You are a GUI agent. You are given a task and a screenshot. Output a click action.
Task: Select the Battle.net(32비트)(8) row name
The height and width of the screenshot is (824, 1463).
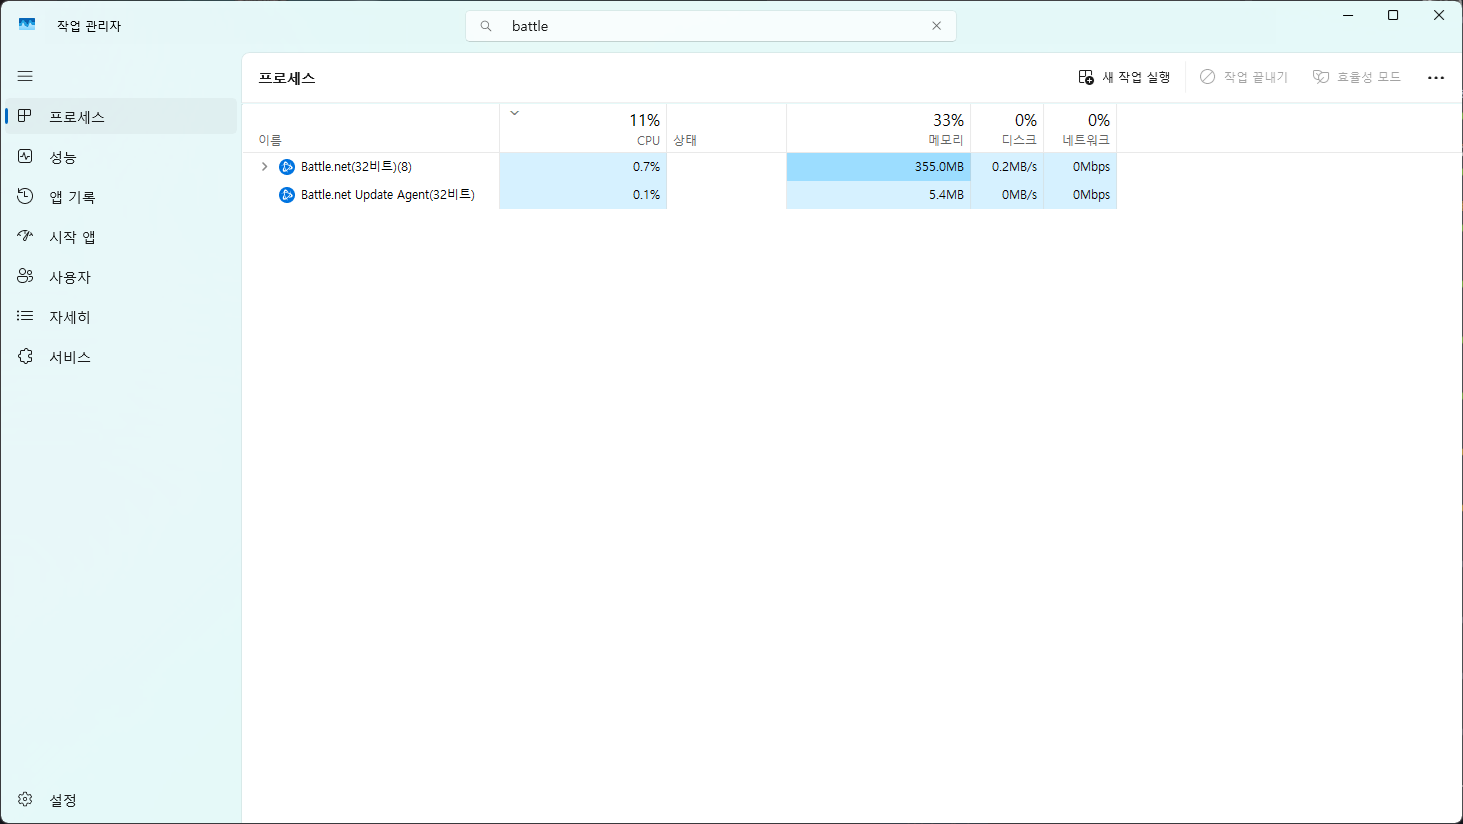356,167
